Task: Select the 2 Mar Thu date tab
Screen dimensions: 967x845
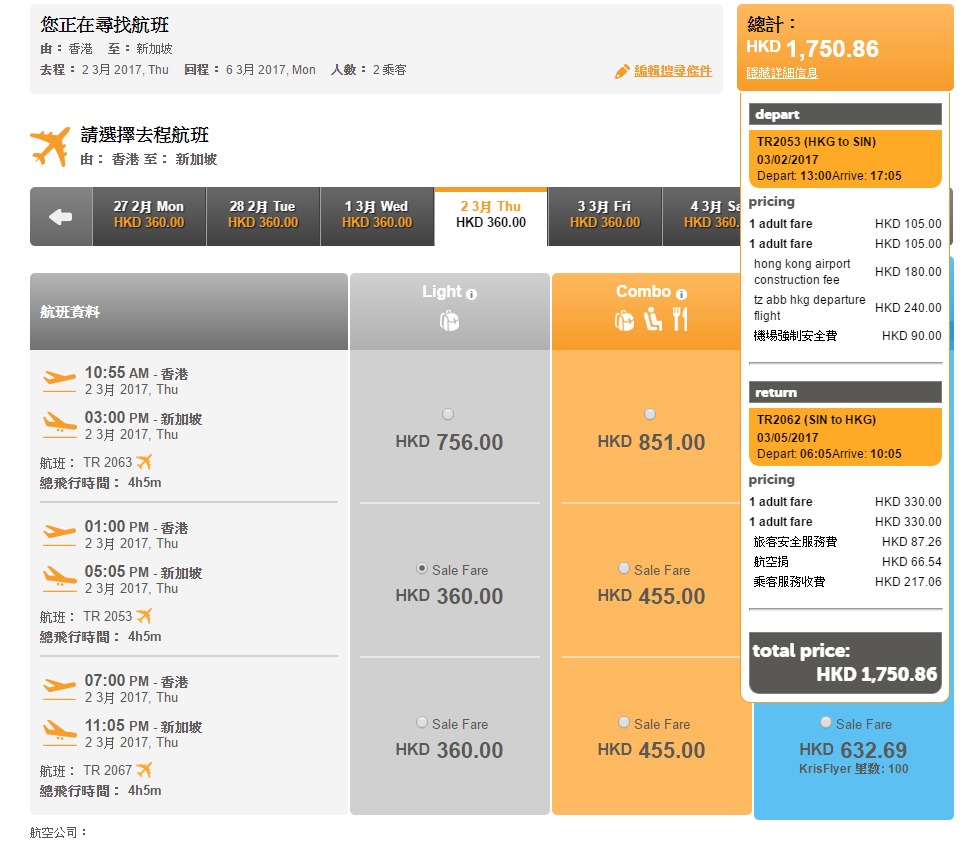Action: pos(491,215)
